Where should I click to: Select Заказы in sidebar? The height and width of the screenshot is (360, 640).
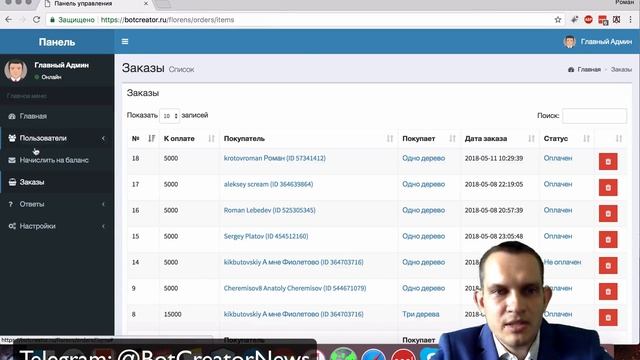click(57, 182)
